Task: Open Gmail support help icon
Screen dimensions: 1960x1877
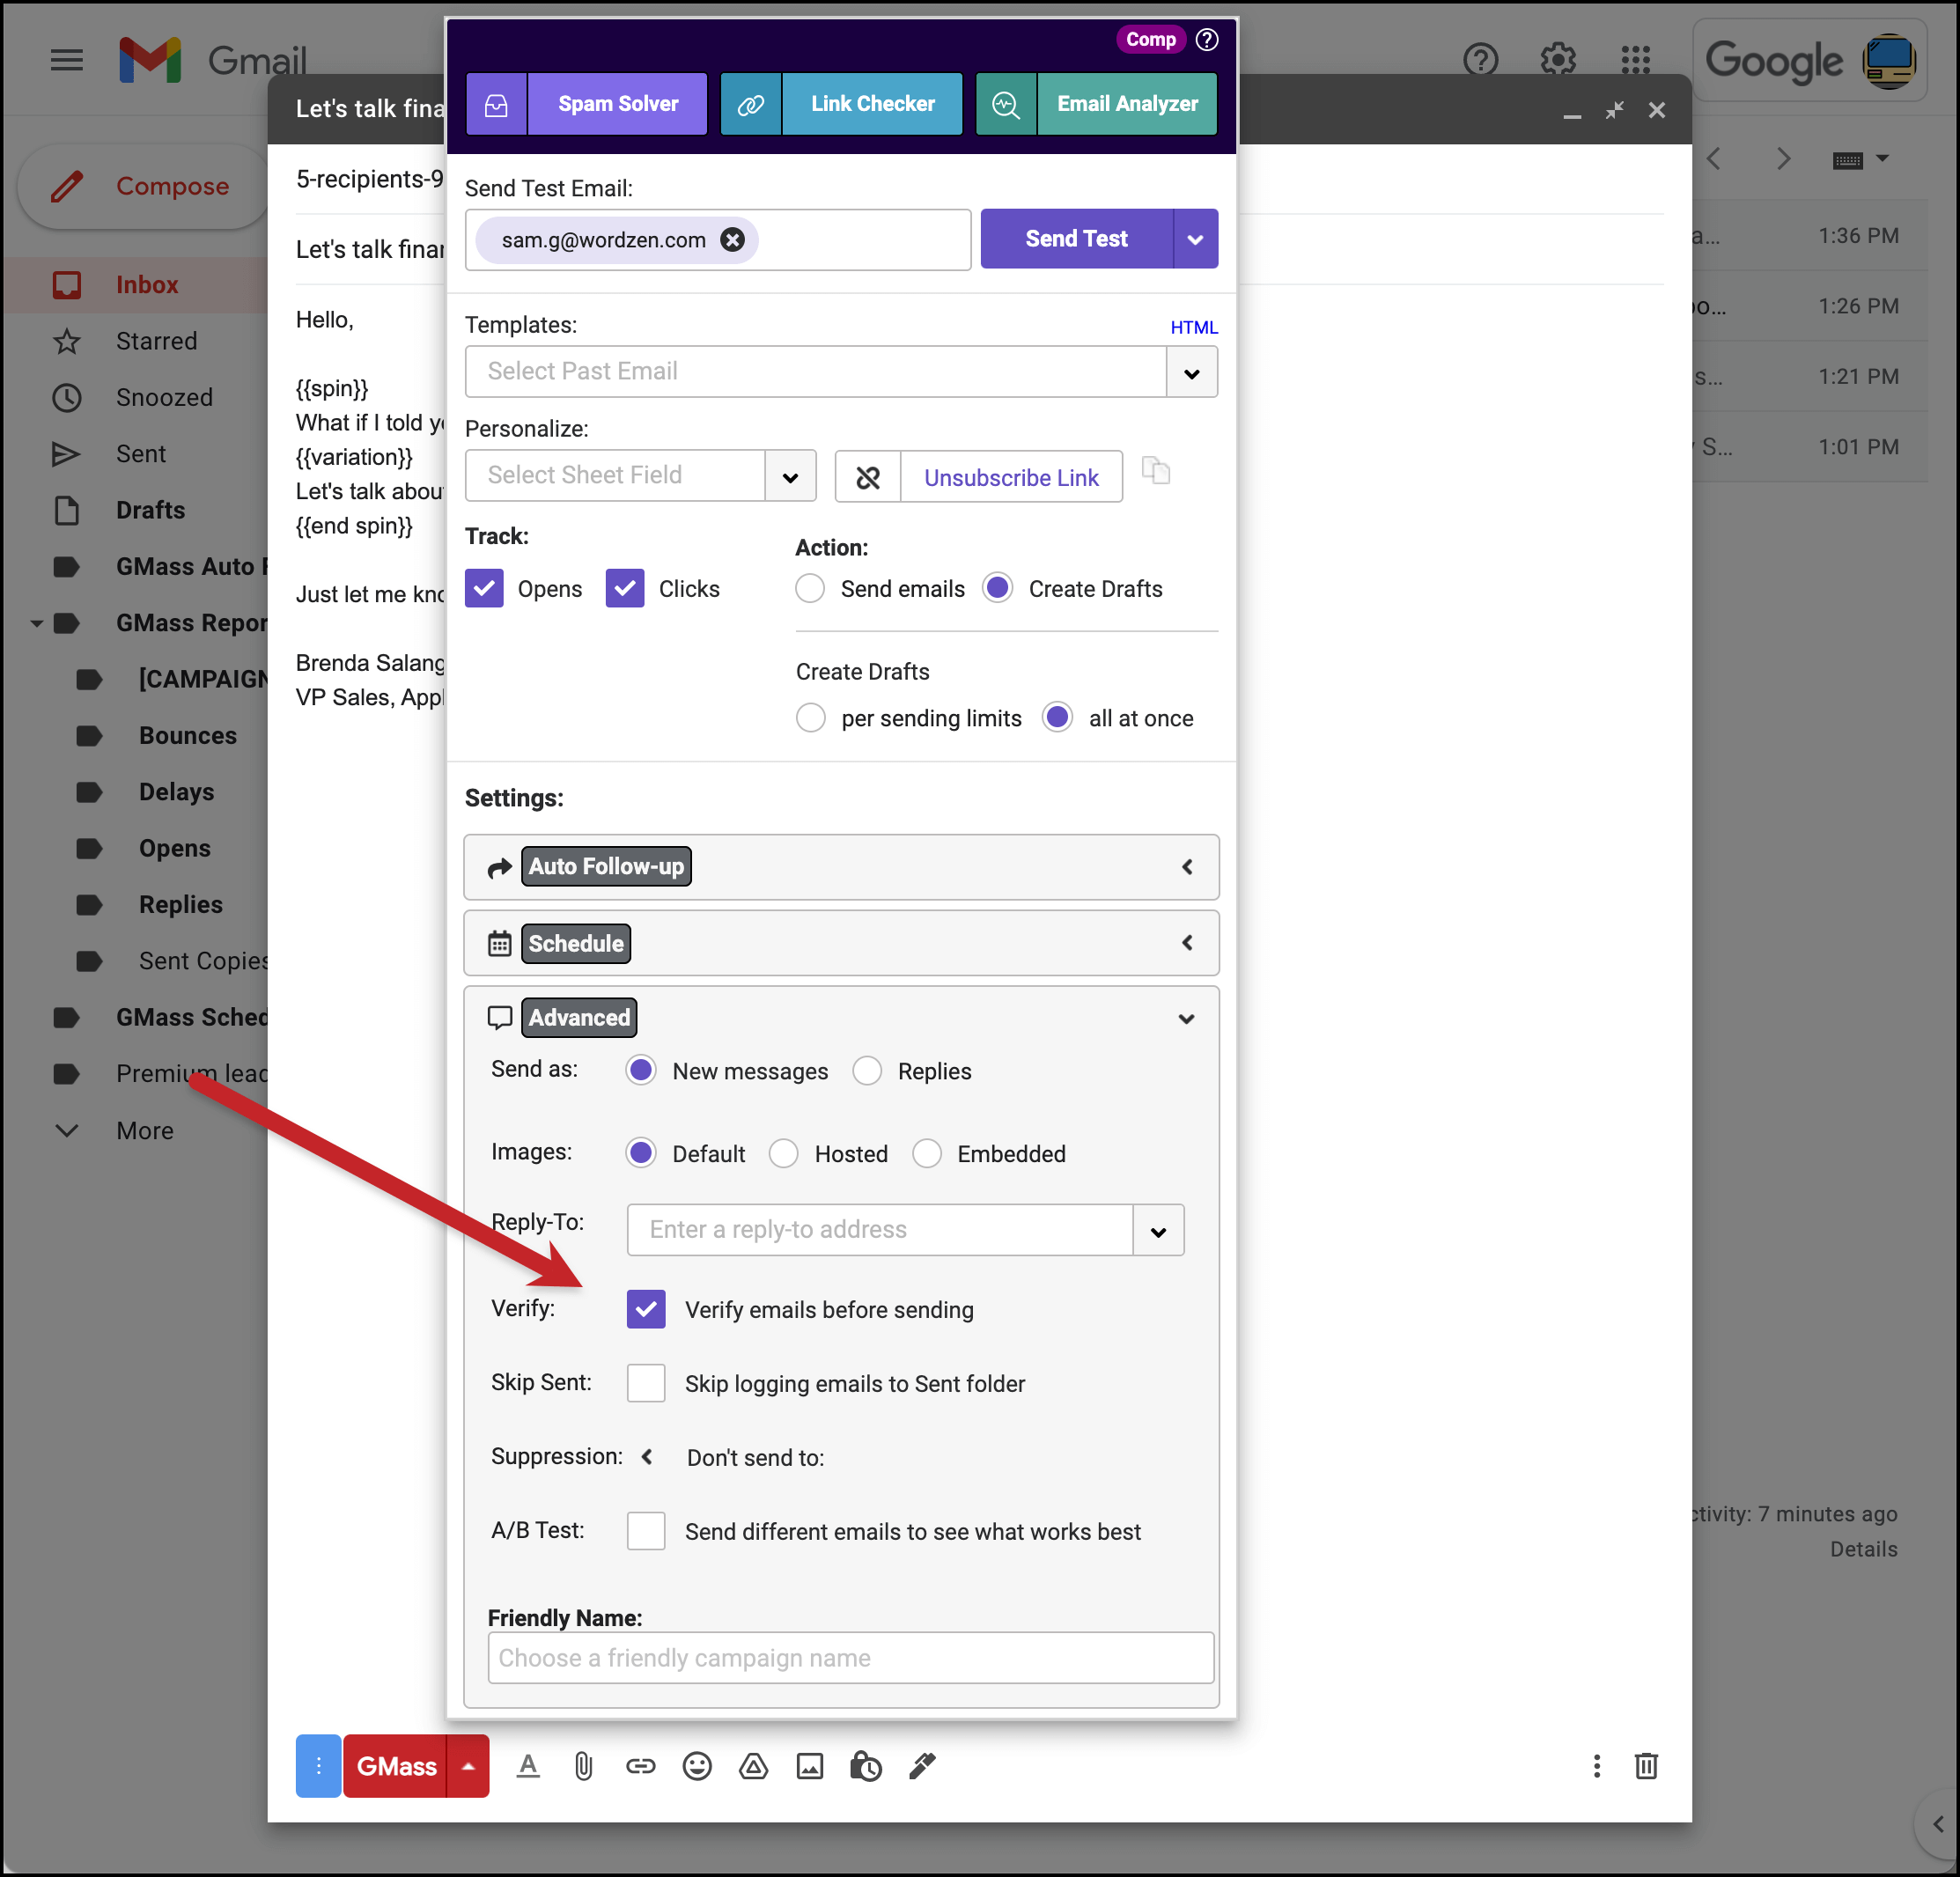Action: [1480, 60]
